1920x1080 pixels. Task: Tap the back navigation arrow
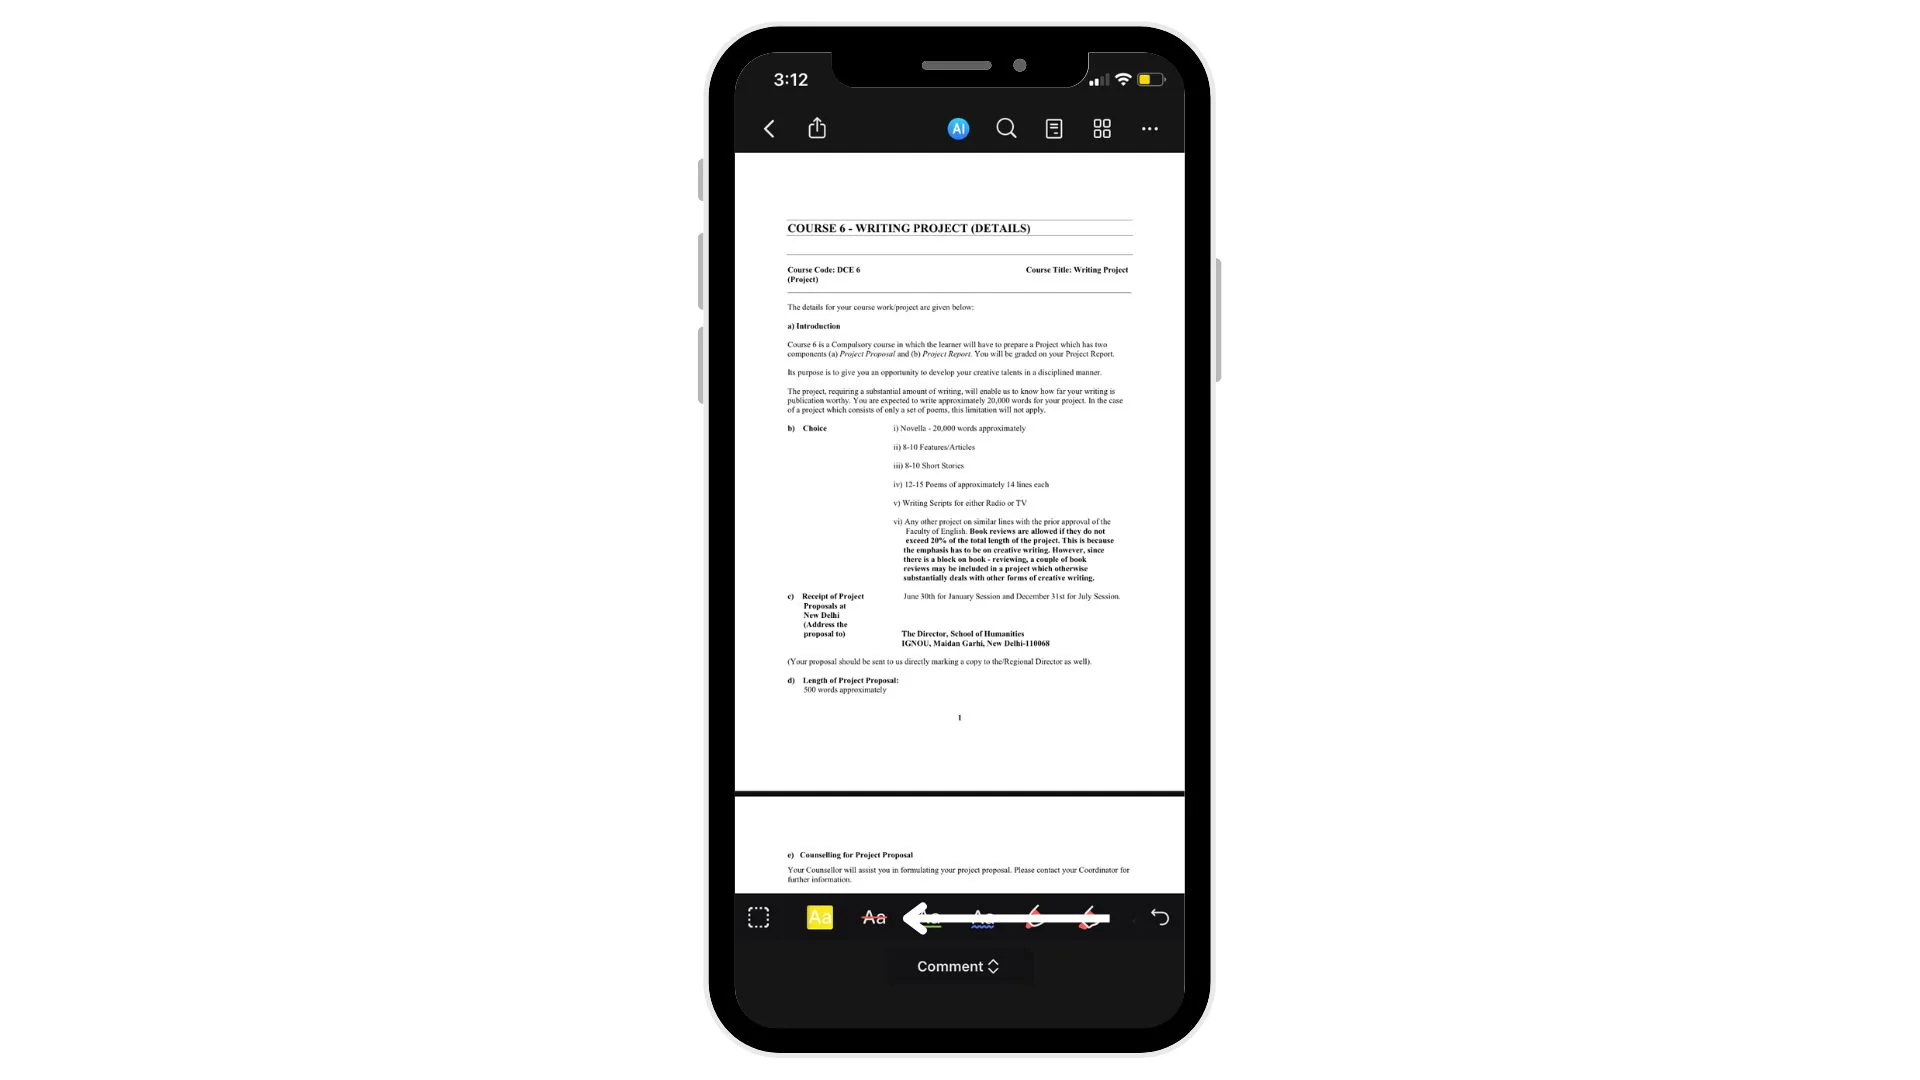(x=769, y=128)
